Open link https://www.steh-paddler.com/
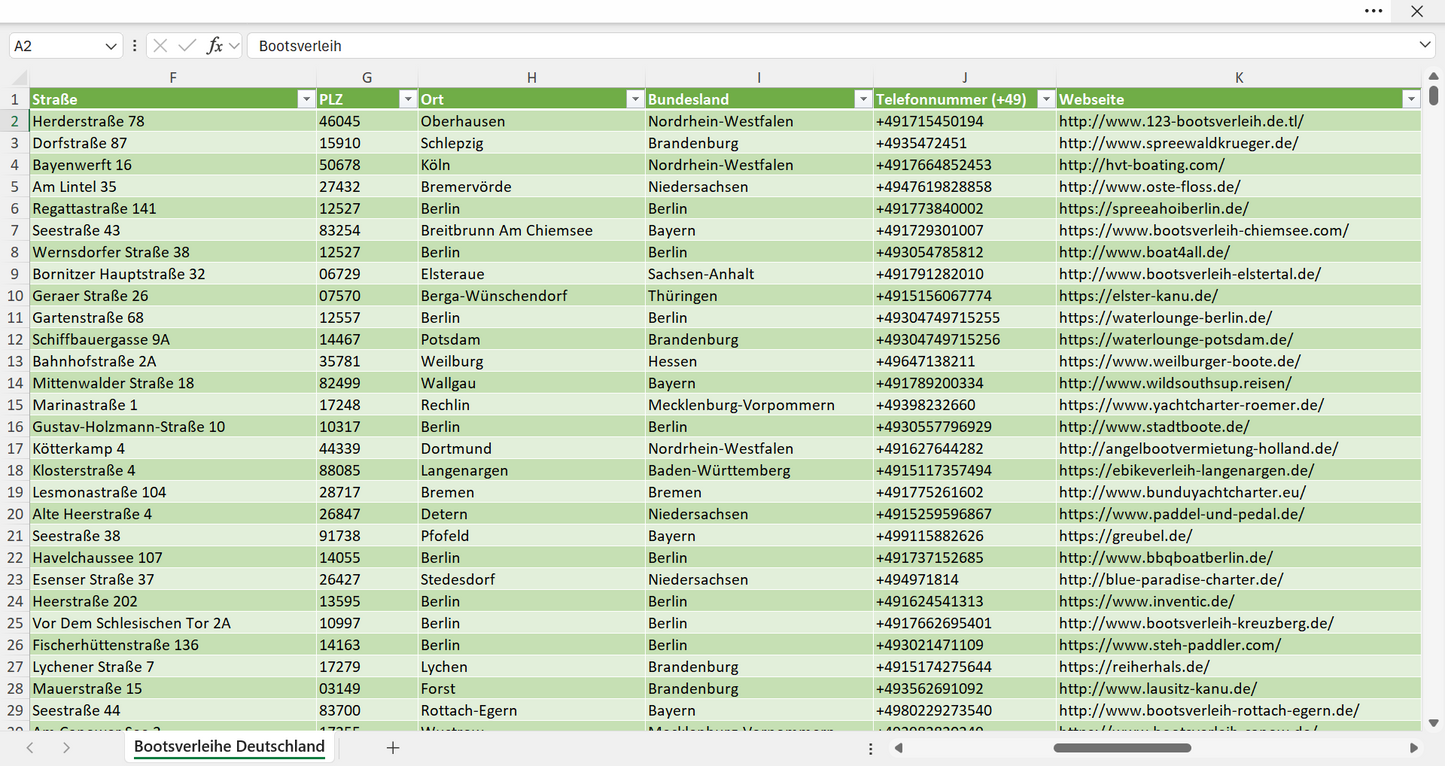The image size is (1445, 766). pyautogui.click(x=1170, y=645)
